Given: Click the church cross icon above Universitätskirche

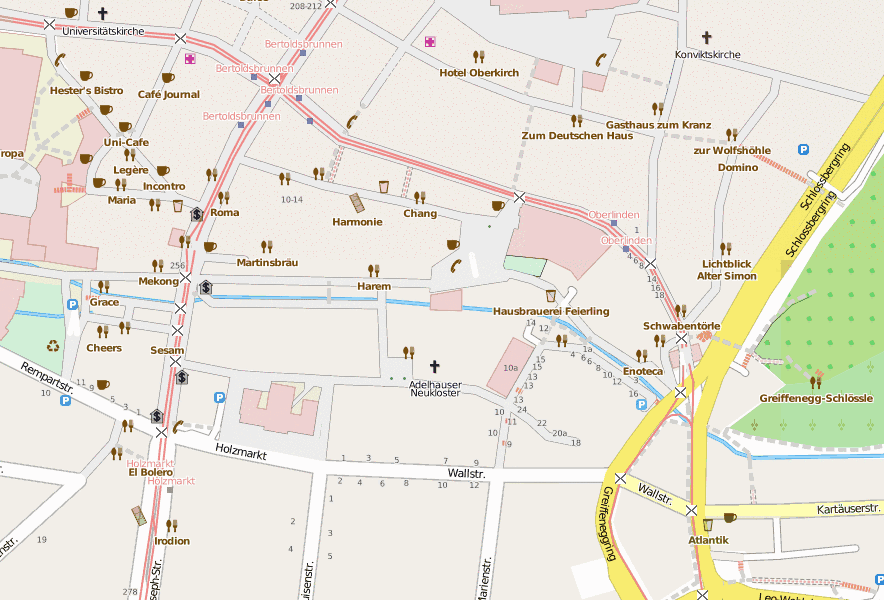Looking at the screenshot, I should pos(103,14).
